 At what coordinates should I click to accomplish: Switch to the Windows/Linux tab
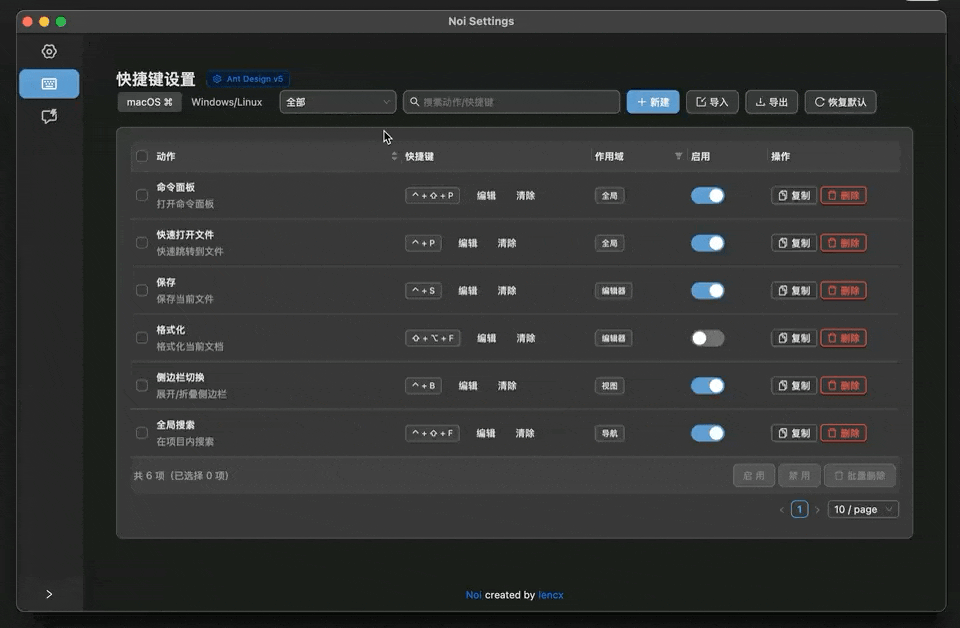[x=227, y=102]
